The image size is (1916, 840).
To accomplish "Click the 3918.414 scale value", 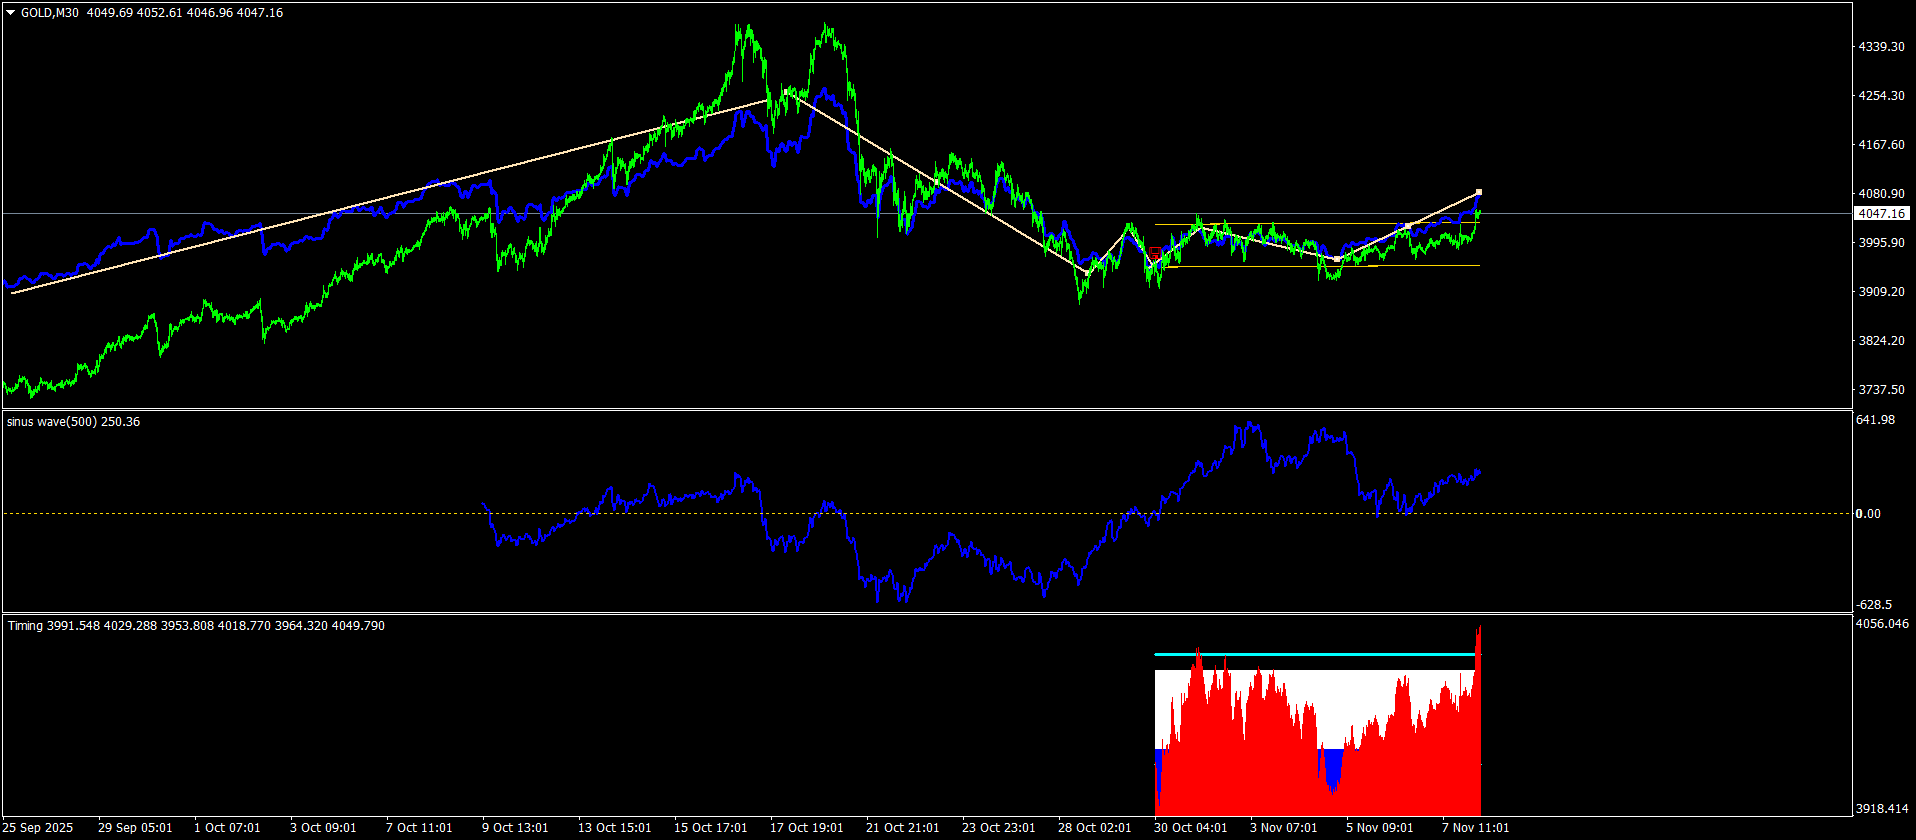I will point(1882,808).
